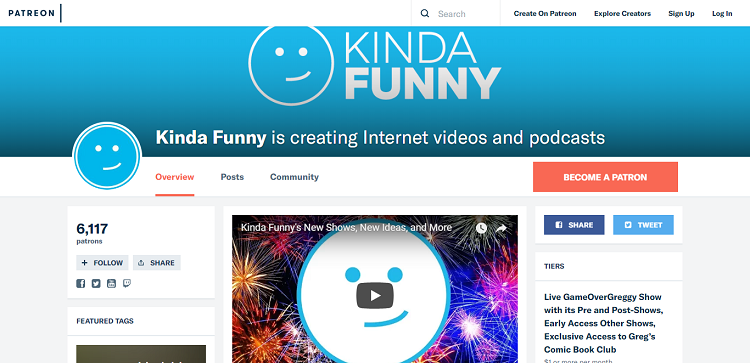This screenshot has width=750, height=363.
Task: Click the '6,117' patrons count
Action: [92, 229]
